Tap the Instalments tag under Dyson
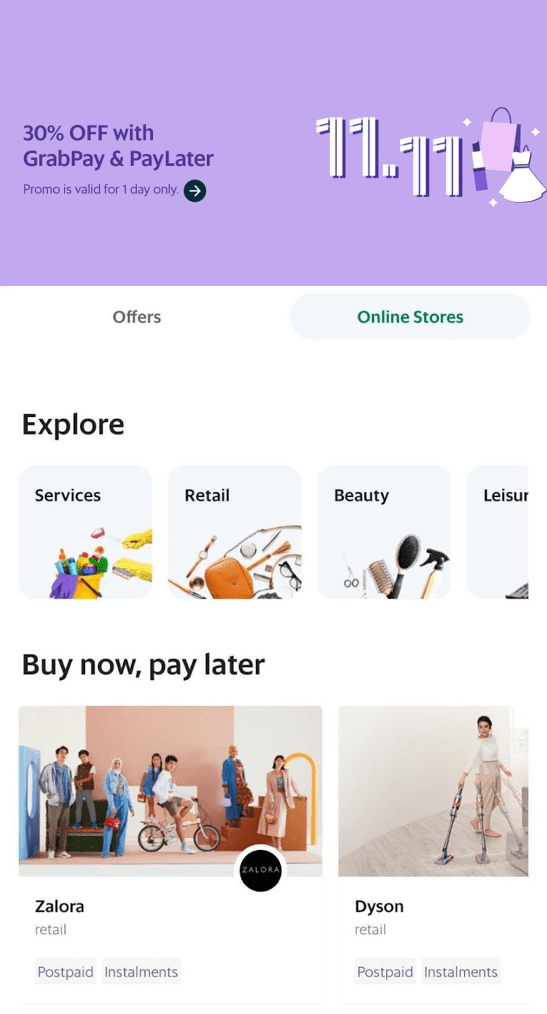 pyautogui.click(x=461, y=972)
